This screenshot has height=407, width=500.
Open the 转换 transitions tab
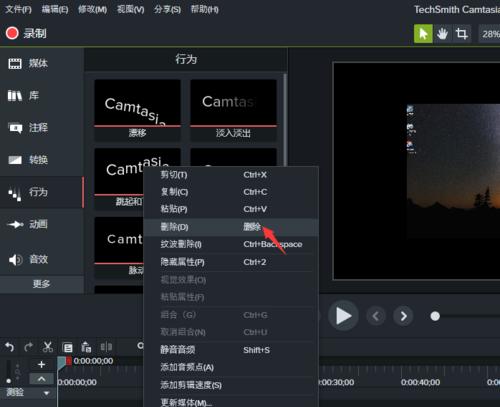(x=41, y=160)
